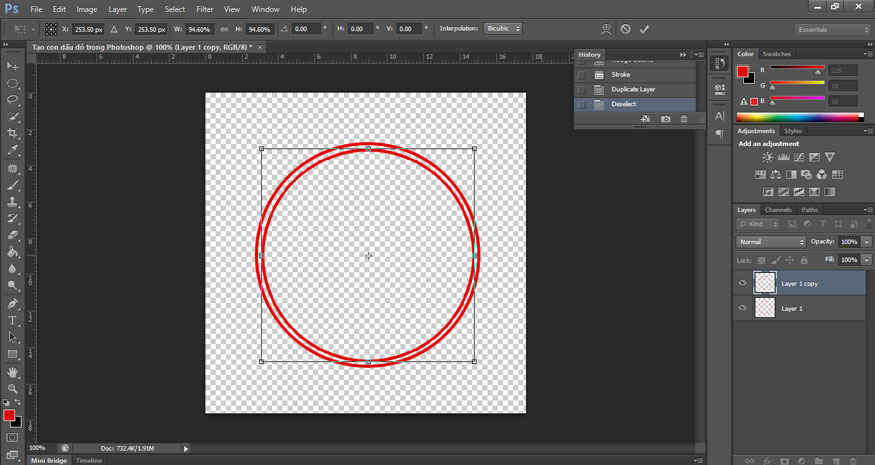Image resolution: width=875 pixels, height=465 pixels.
Task: Switch to the Styles tab
Action: pyautogui.click(x=792, y=131)
